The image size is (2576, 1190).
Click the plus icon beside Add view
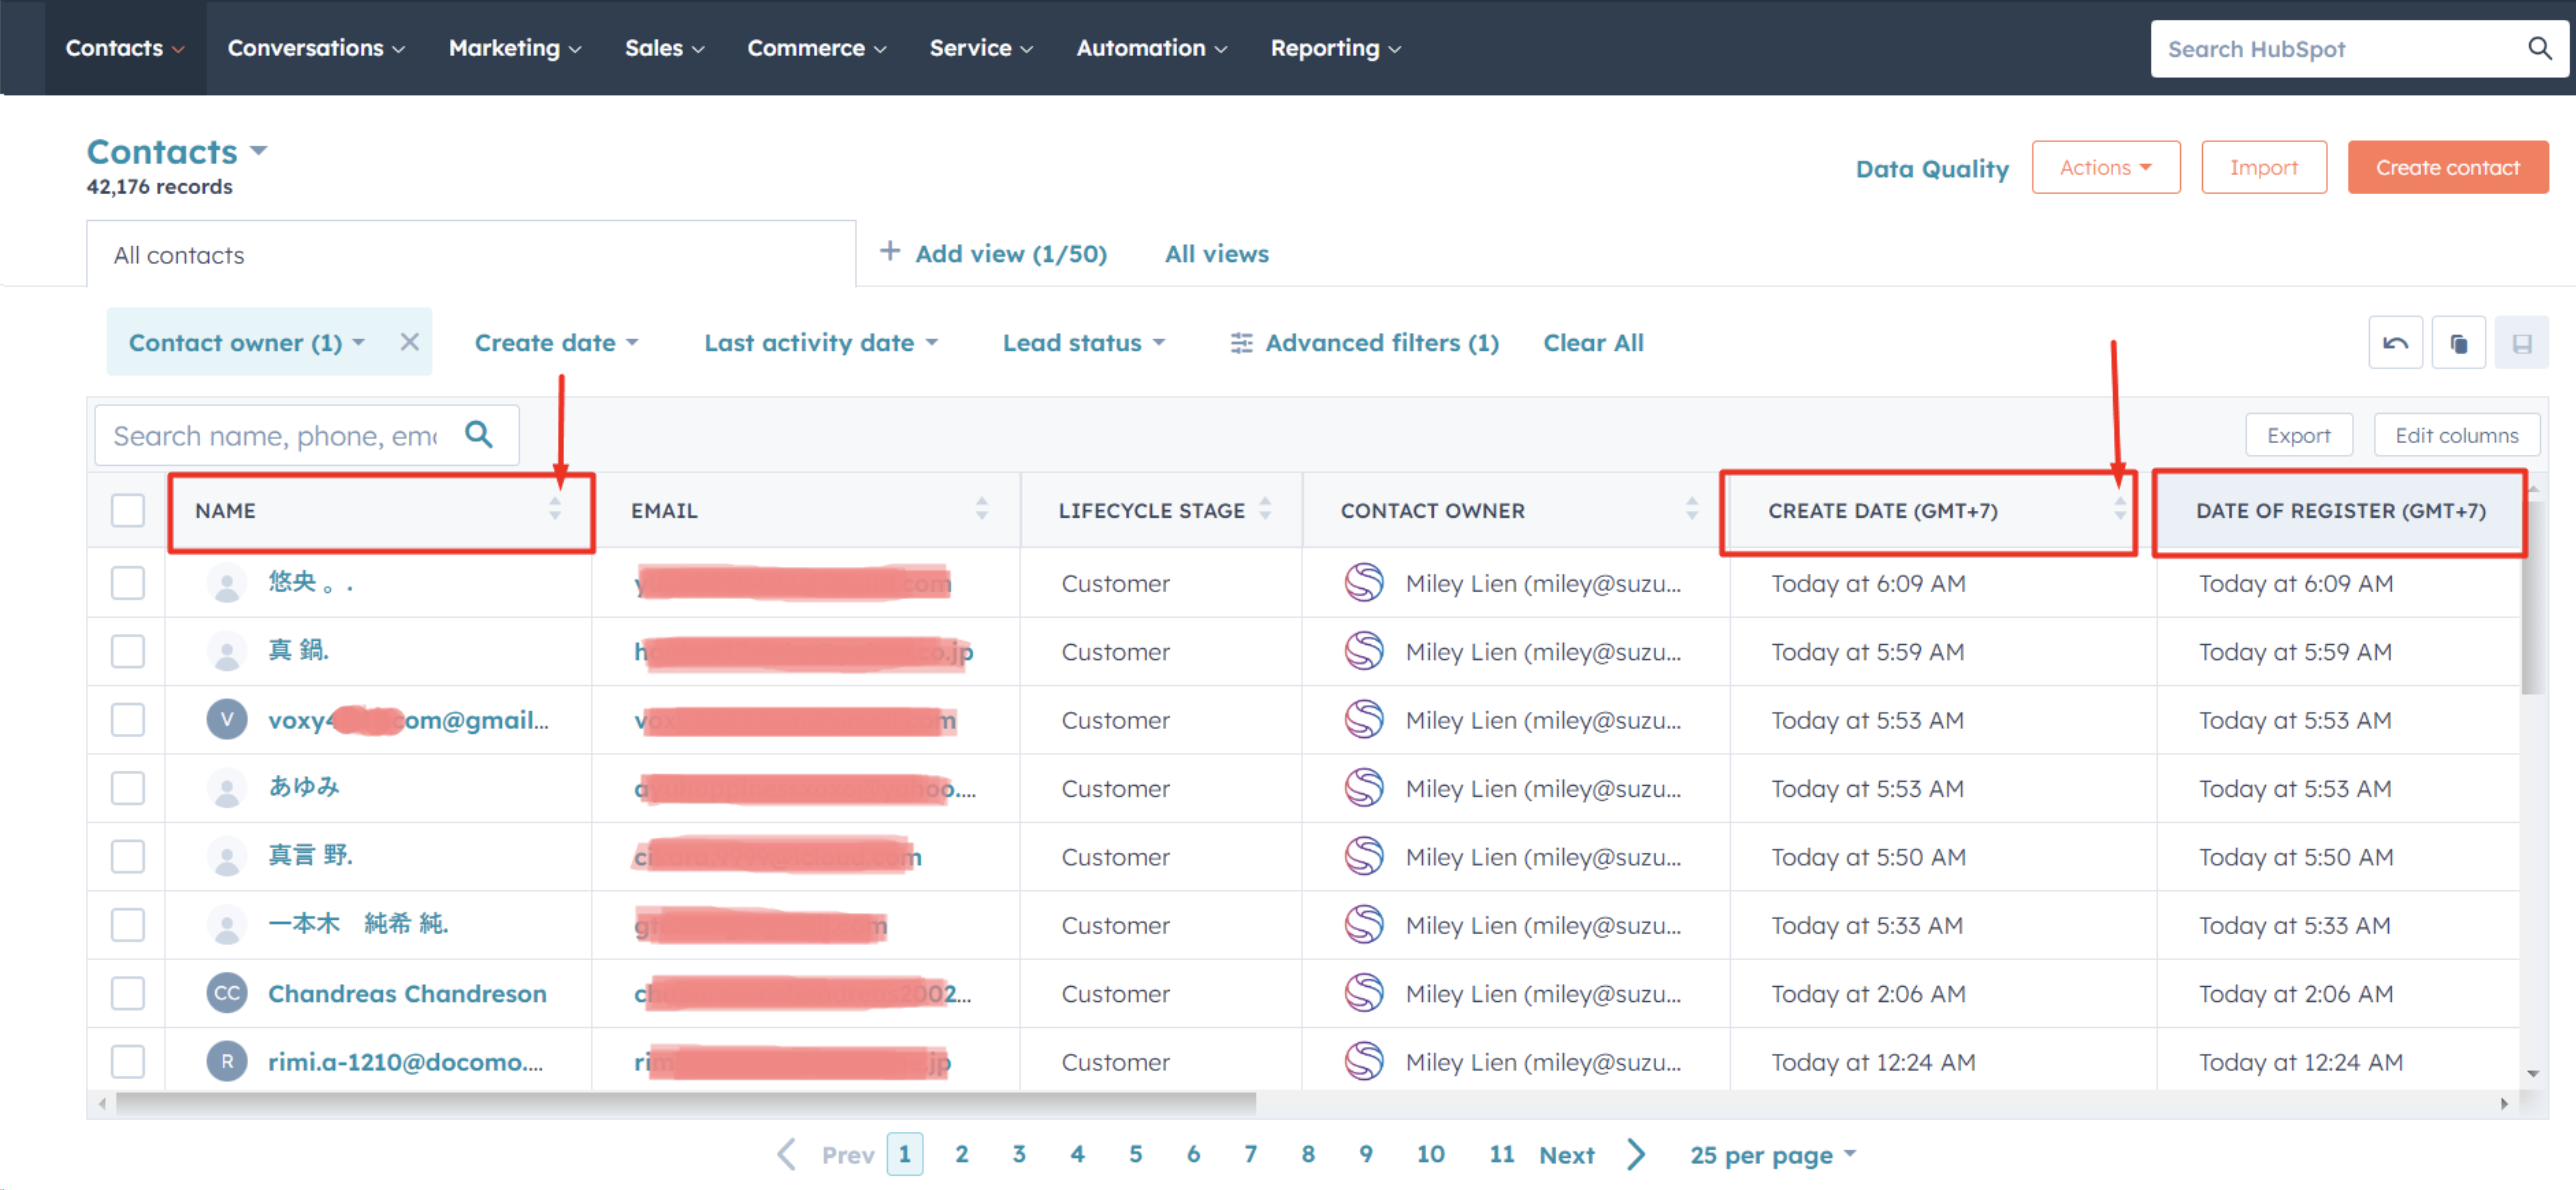pos(889,251)
